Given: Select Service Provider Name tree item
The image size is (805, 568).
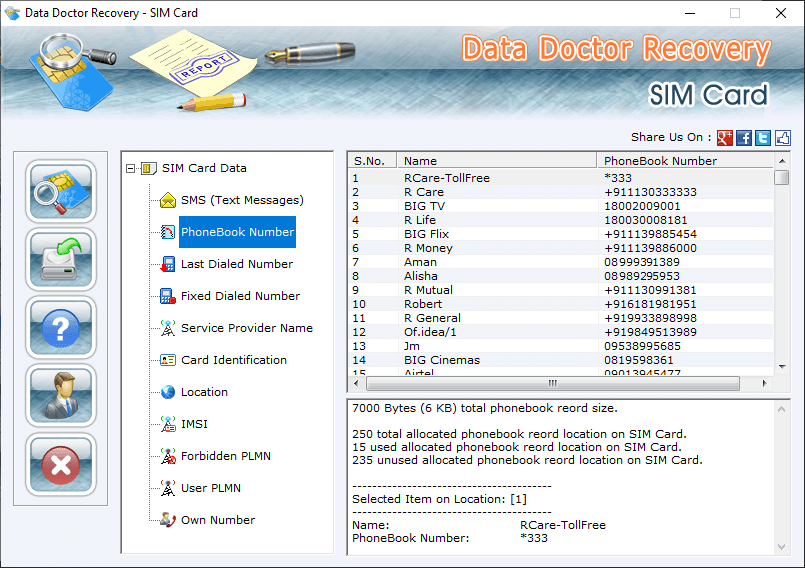Looking at the screenshot, I should 246,328.
